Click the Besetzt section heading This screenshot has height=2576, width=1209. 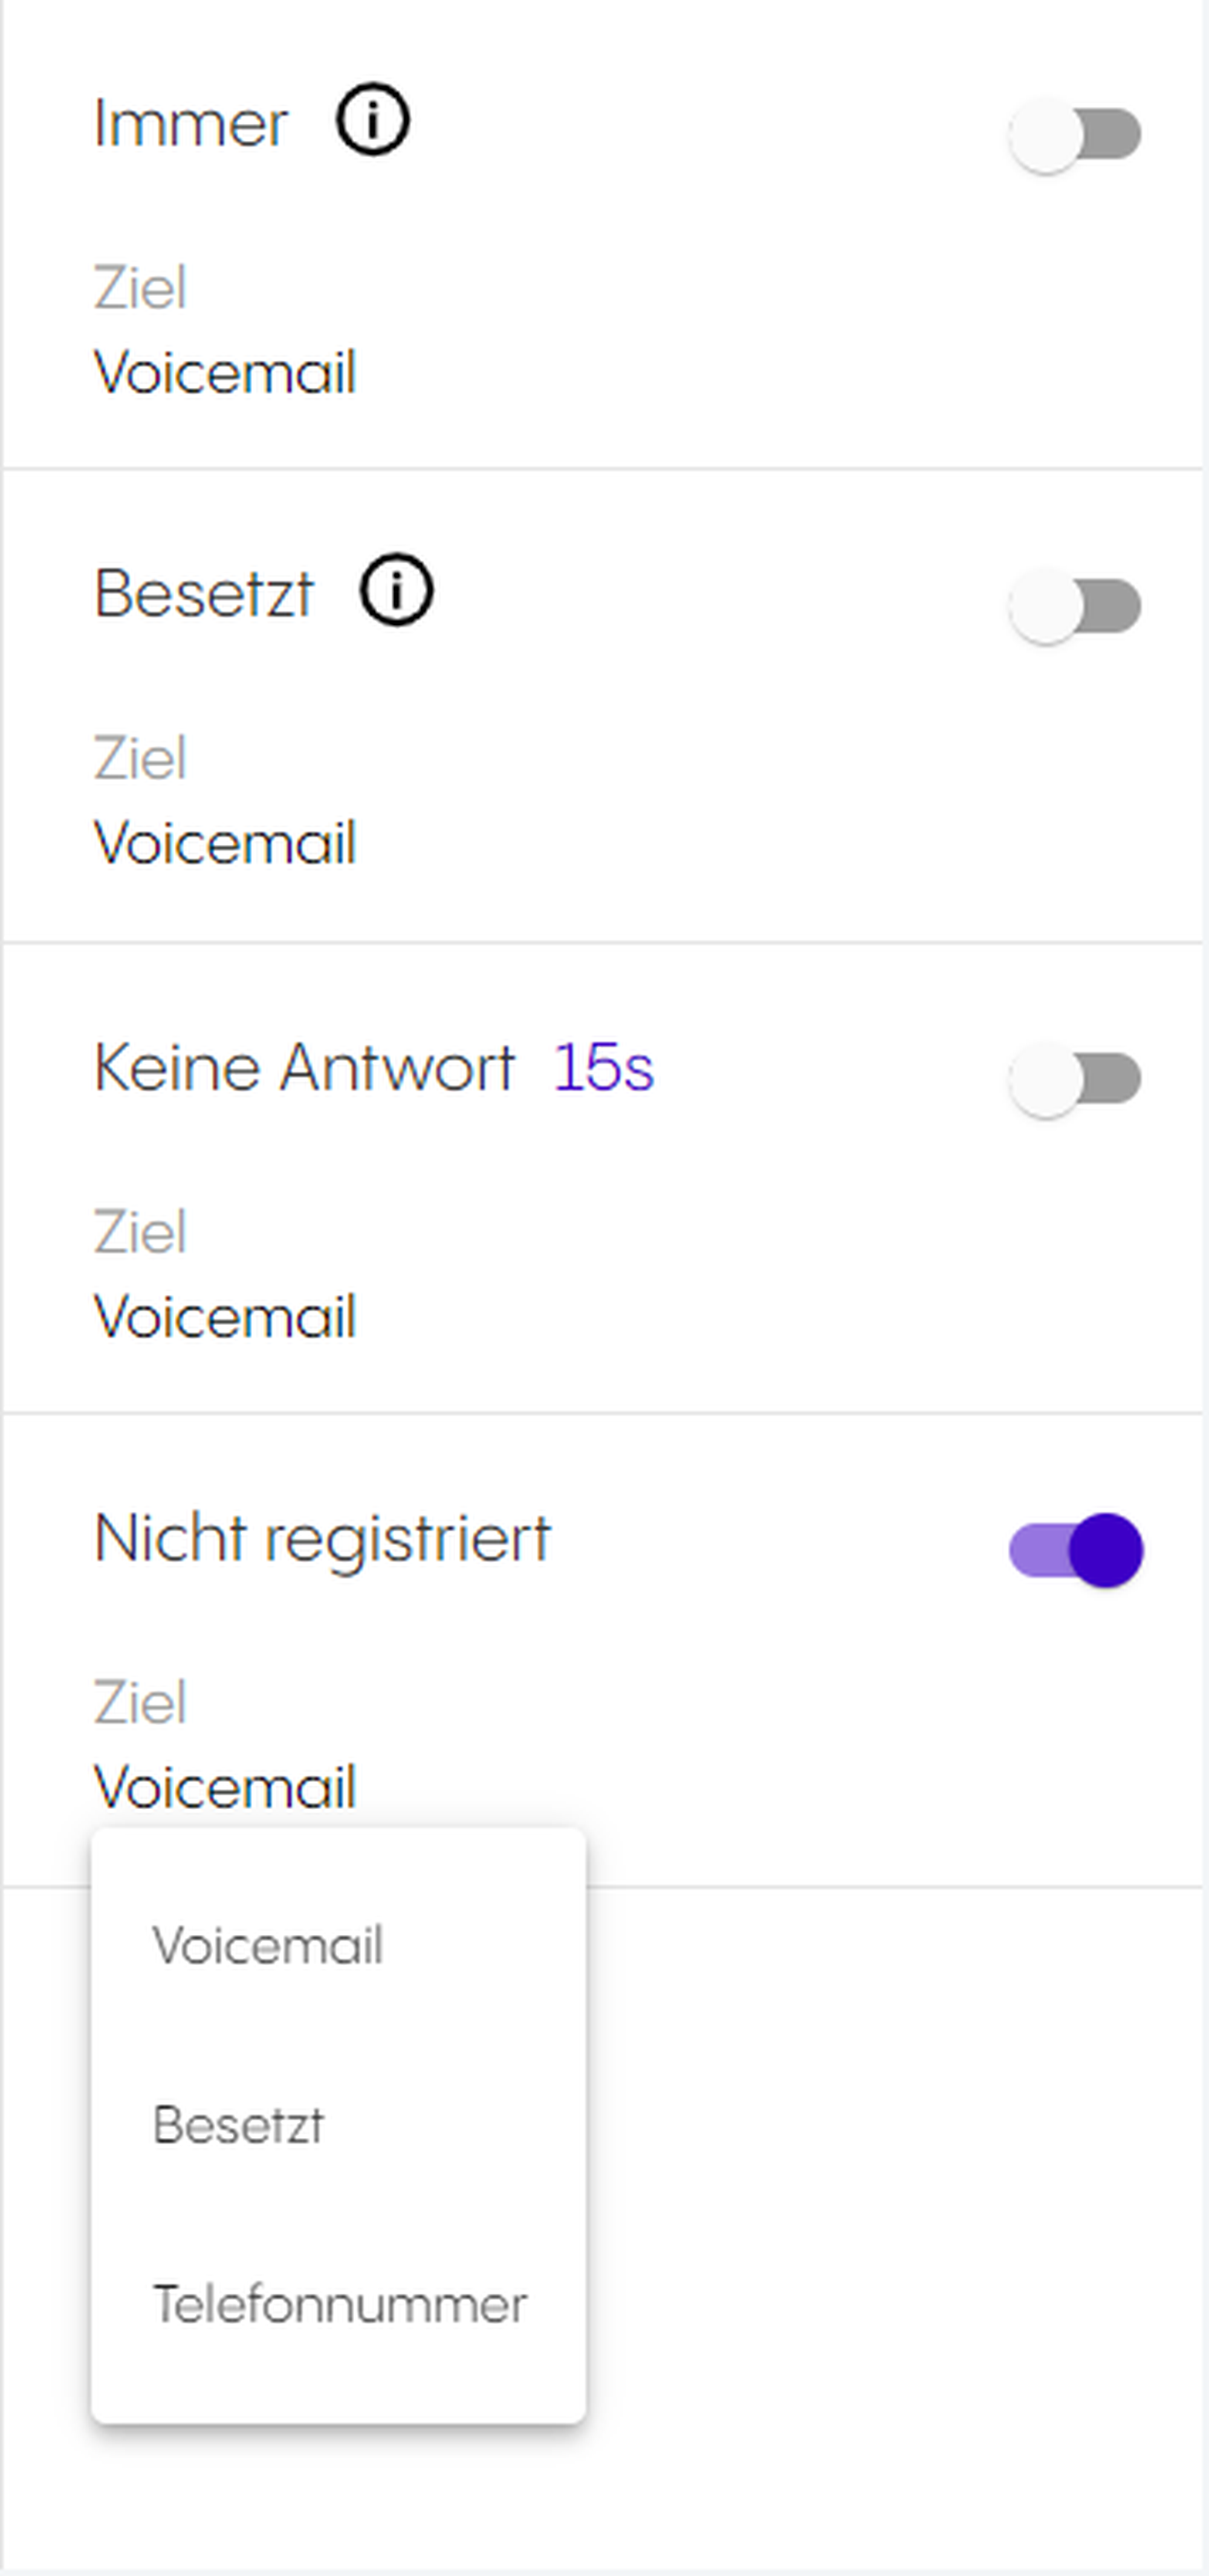coord(204,594)
